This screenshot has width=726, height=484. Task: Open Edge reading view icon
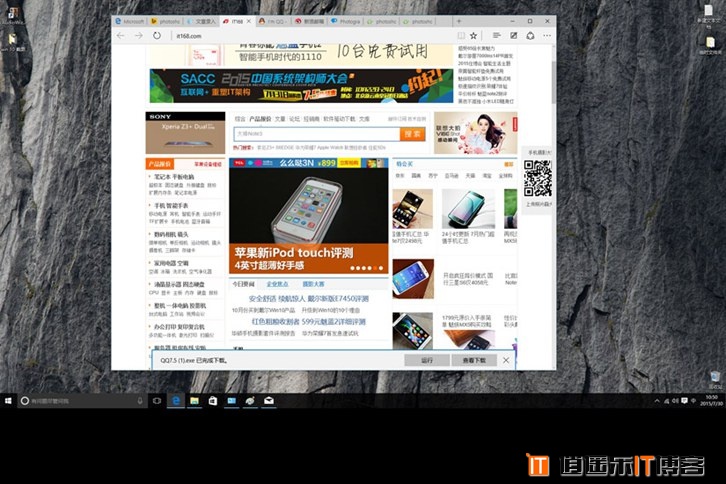click(461, 36)
